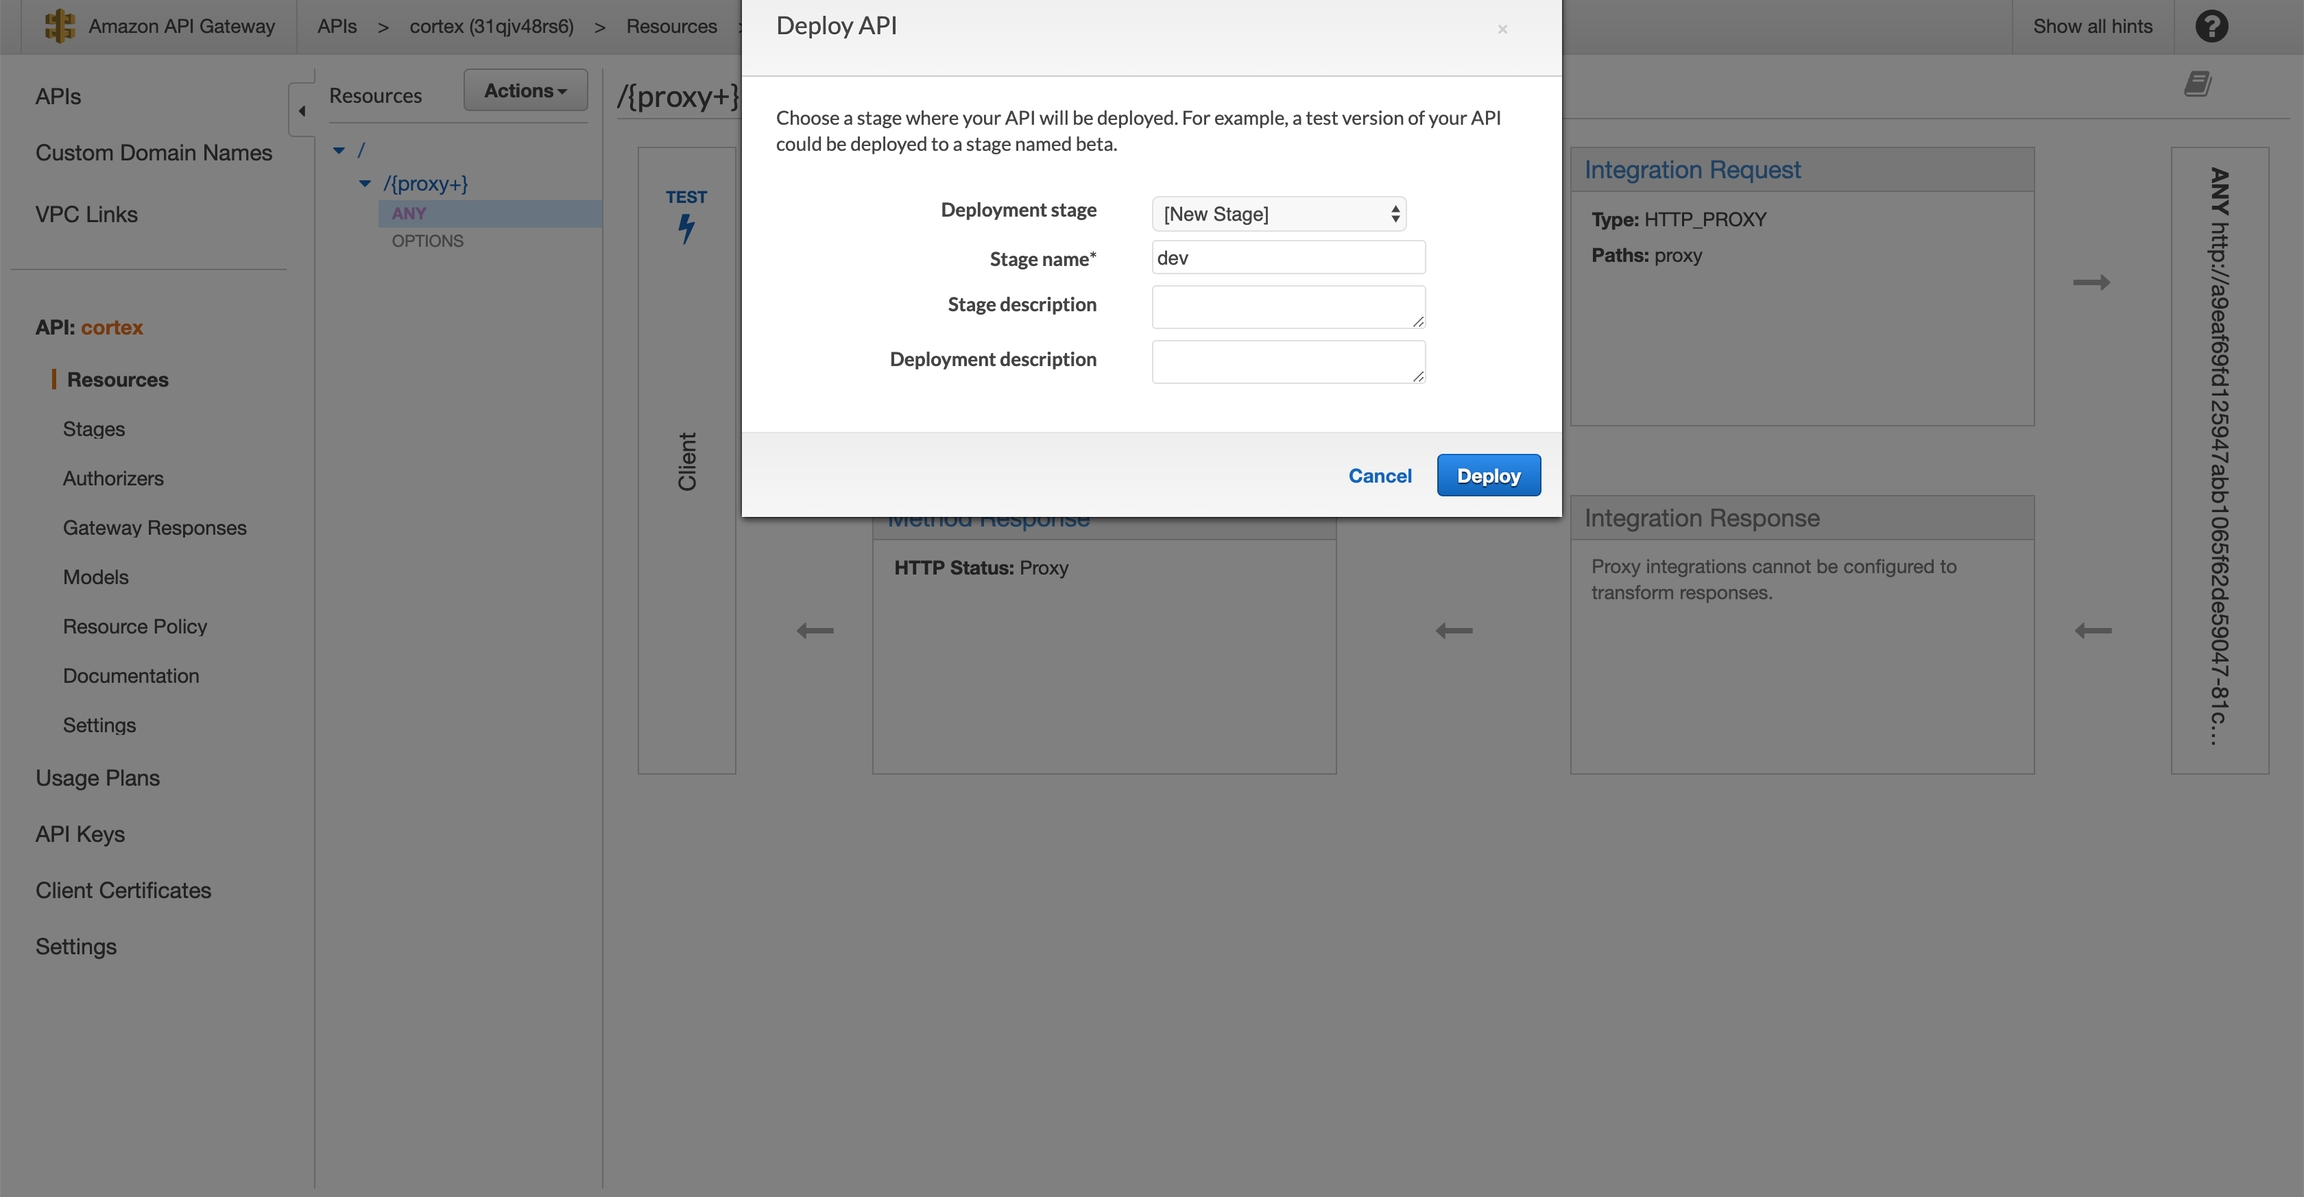This screenshot has height=1197, width=2304.
Task: Click the Stage name input containing dev
Action: 1288,257
